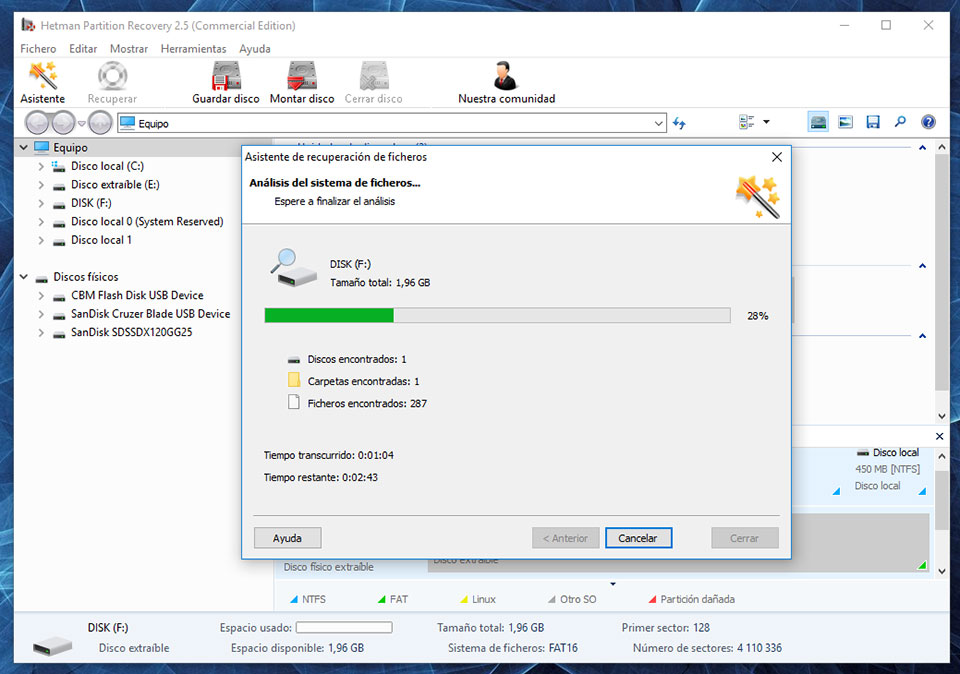Open the Fichero menu

click(x=38, y=49)
